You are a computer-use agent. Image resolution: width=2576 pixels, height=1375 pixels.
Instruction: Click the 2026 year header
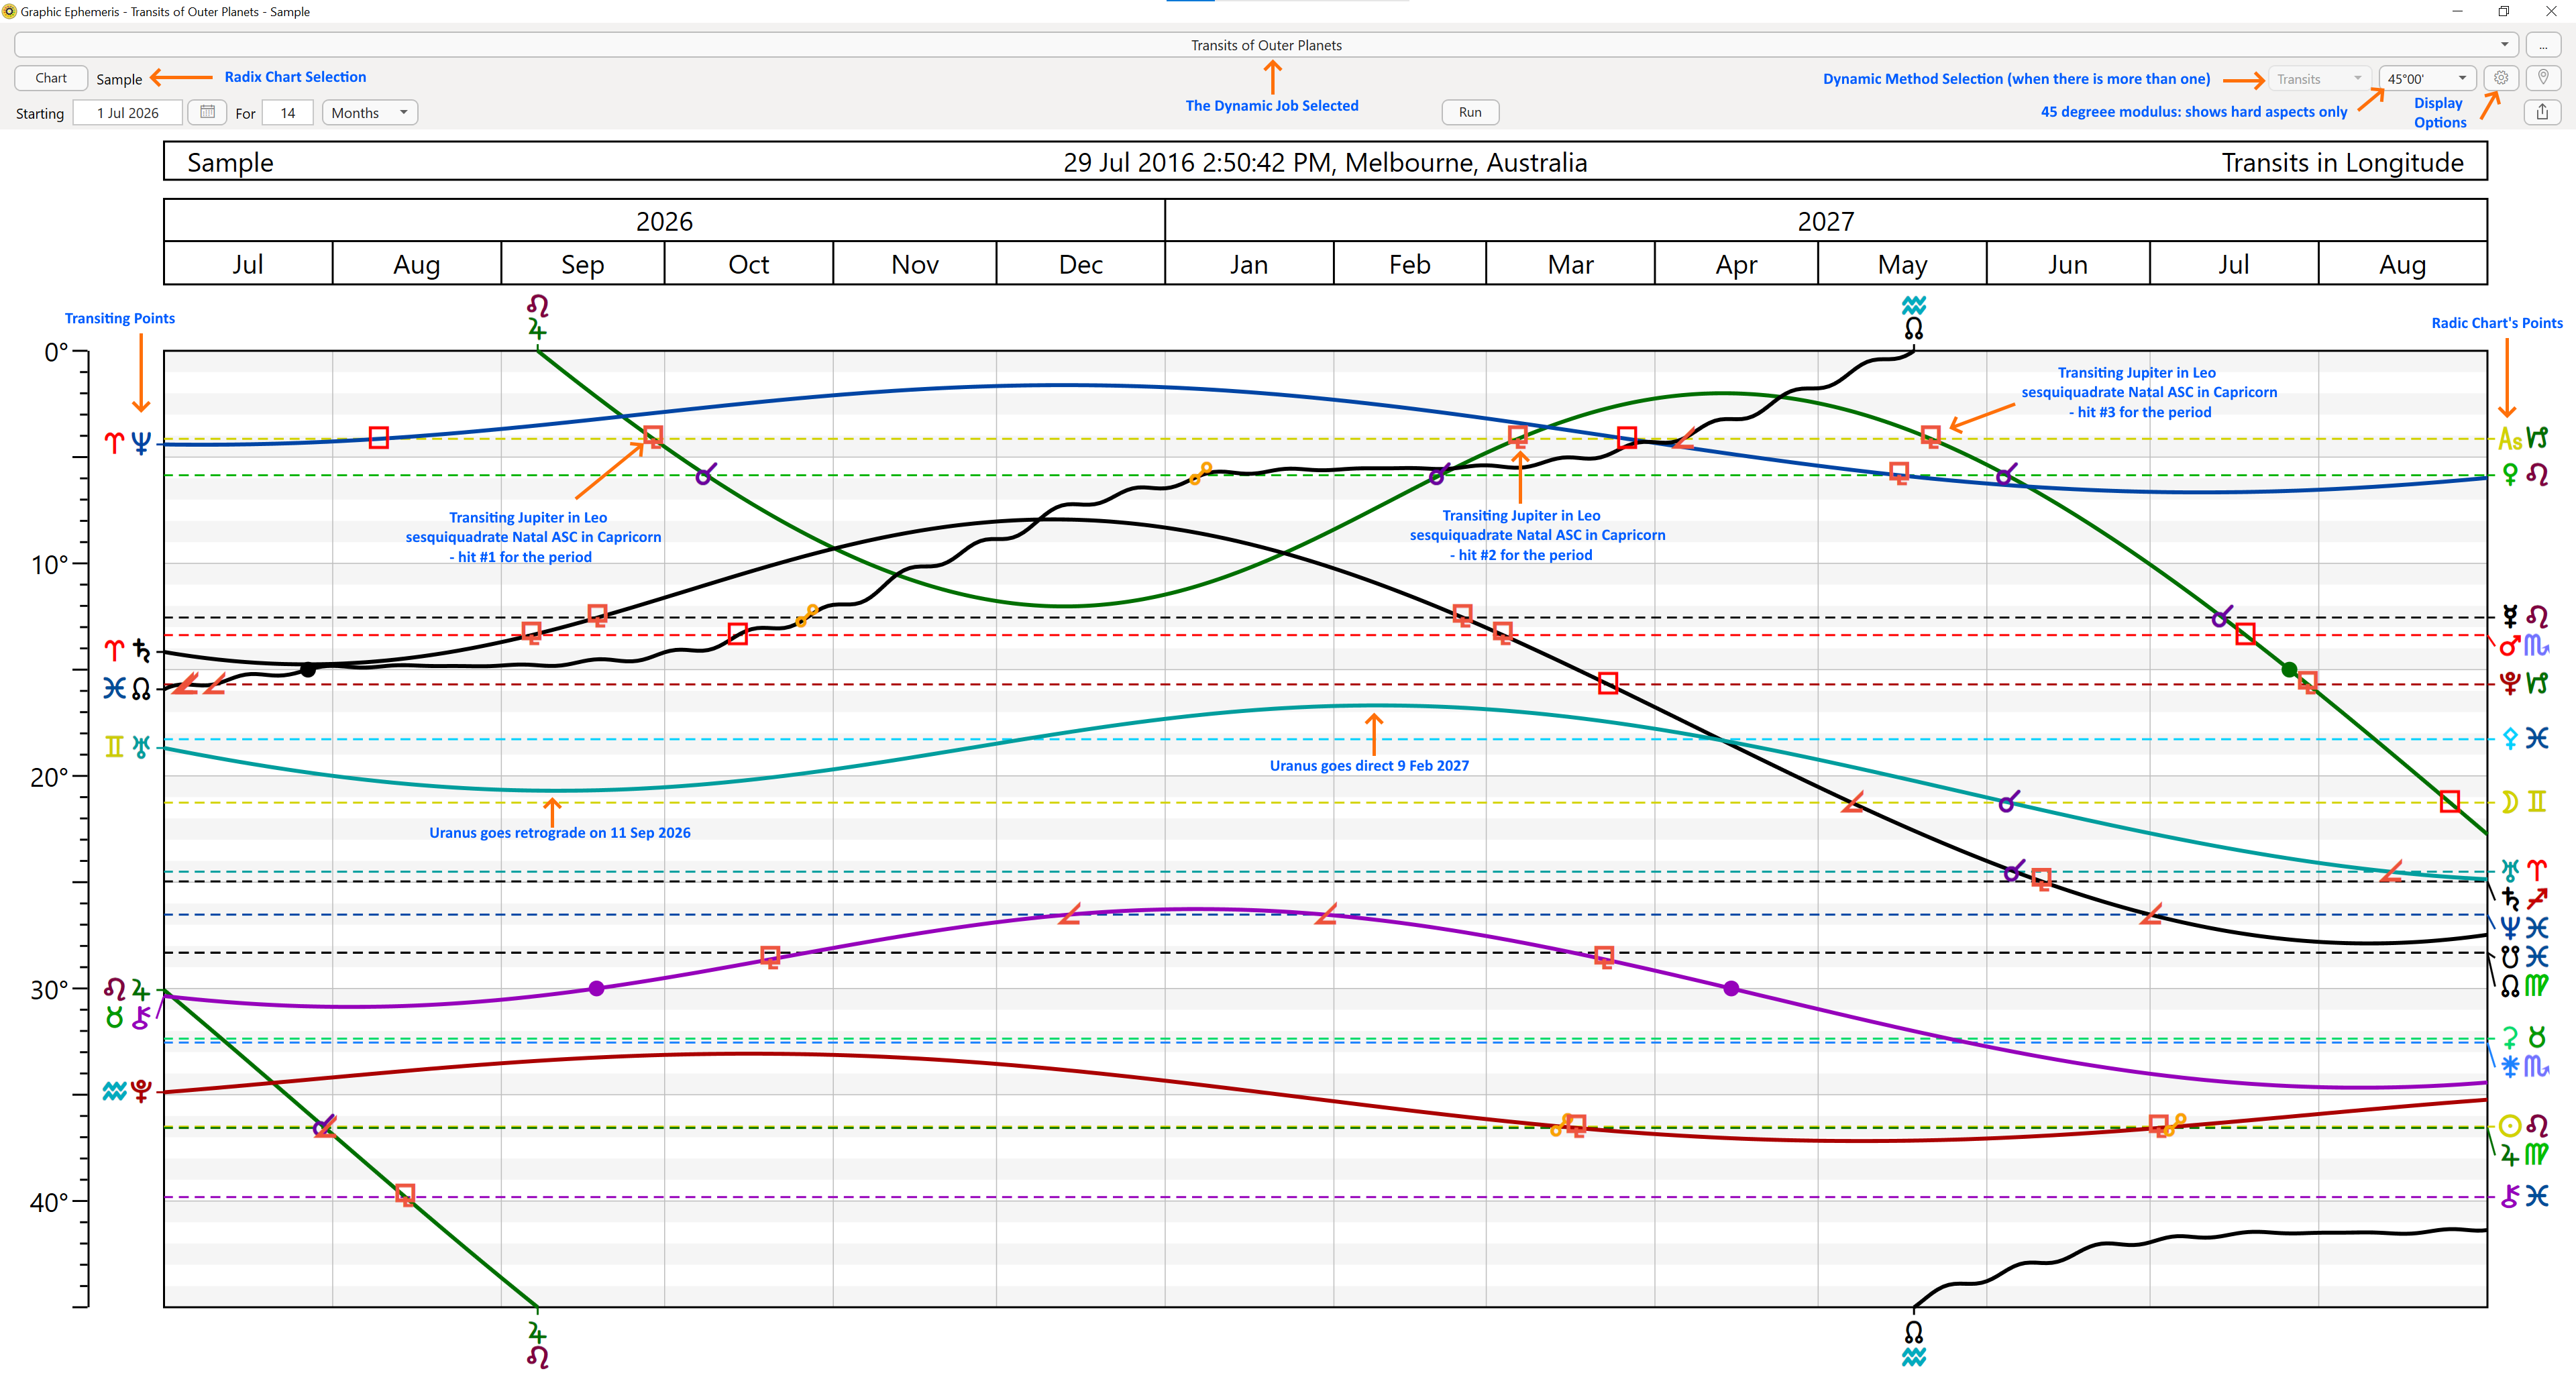[x=664, y=221]
